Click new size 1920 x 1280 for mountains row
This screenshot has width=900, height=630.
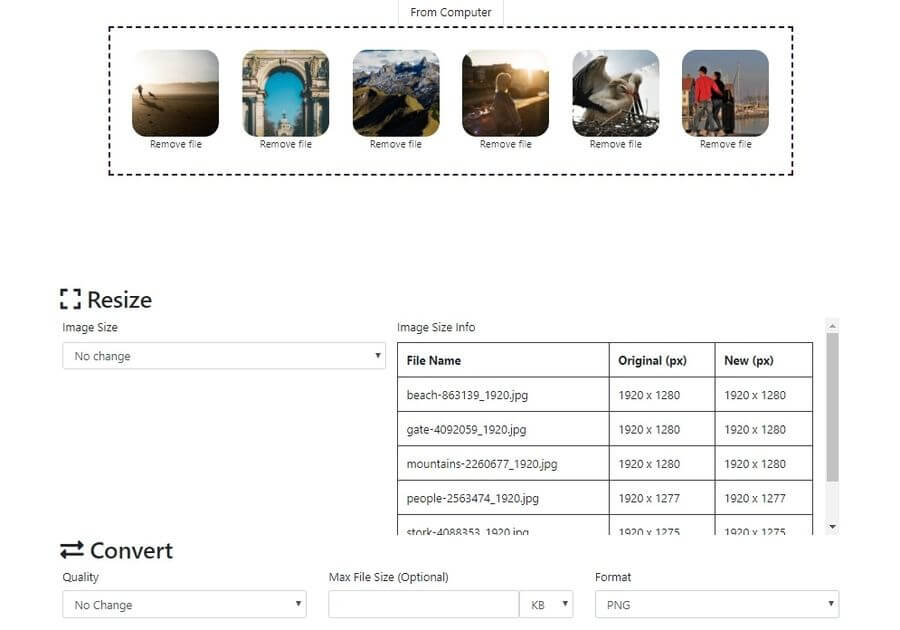point(764,464)
